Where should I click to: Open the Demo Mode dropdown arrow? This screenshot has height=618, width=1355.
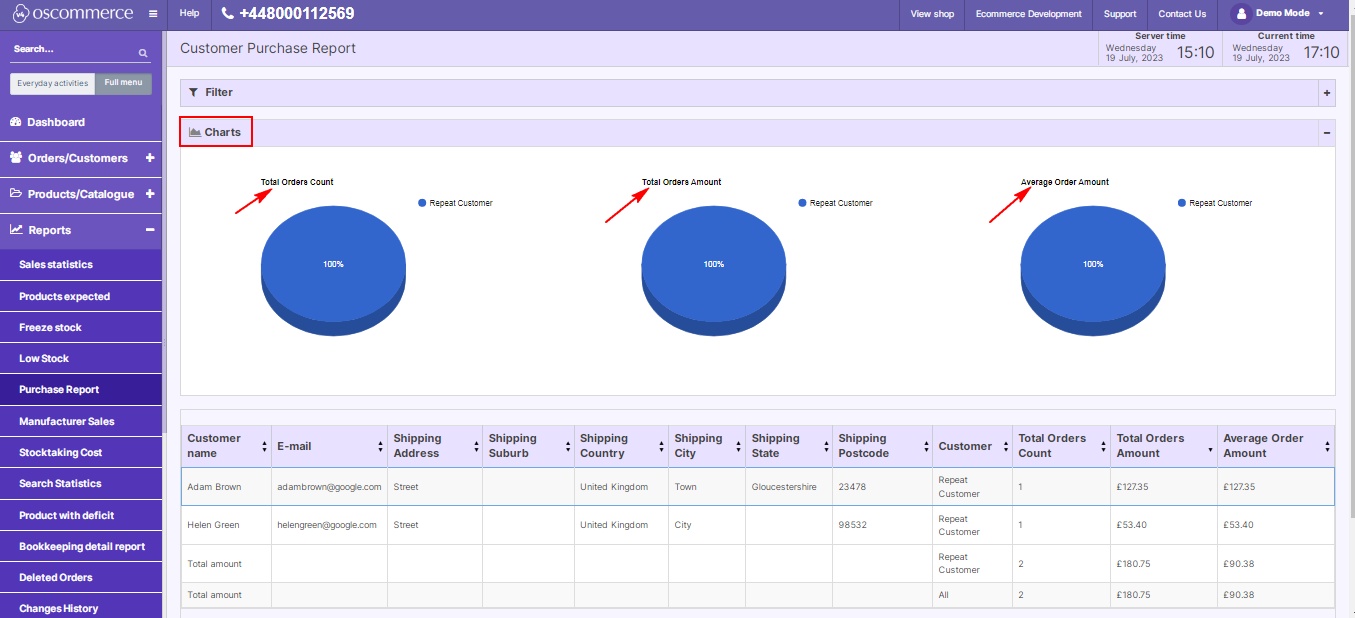tap(1321, 14)
